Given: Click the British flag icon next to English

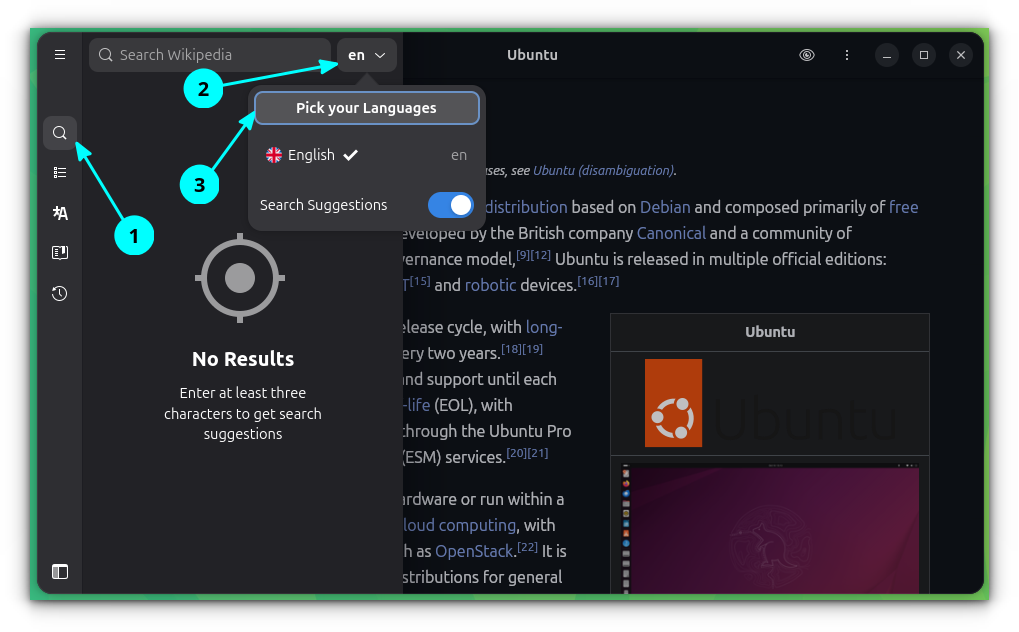Looking at the screenshot, I should point(273,155).
